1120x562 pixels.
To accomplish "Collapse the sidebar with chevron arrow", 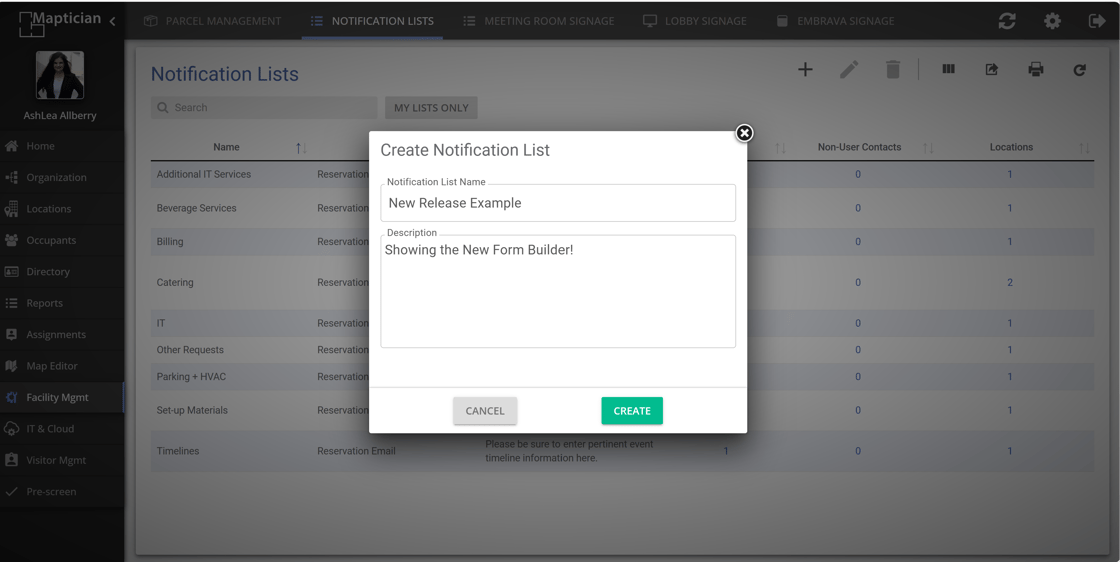I will [113, 21].
